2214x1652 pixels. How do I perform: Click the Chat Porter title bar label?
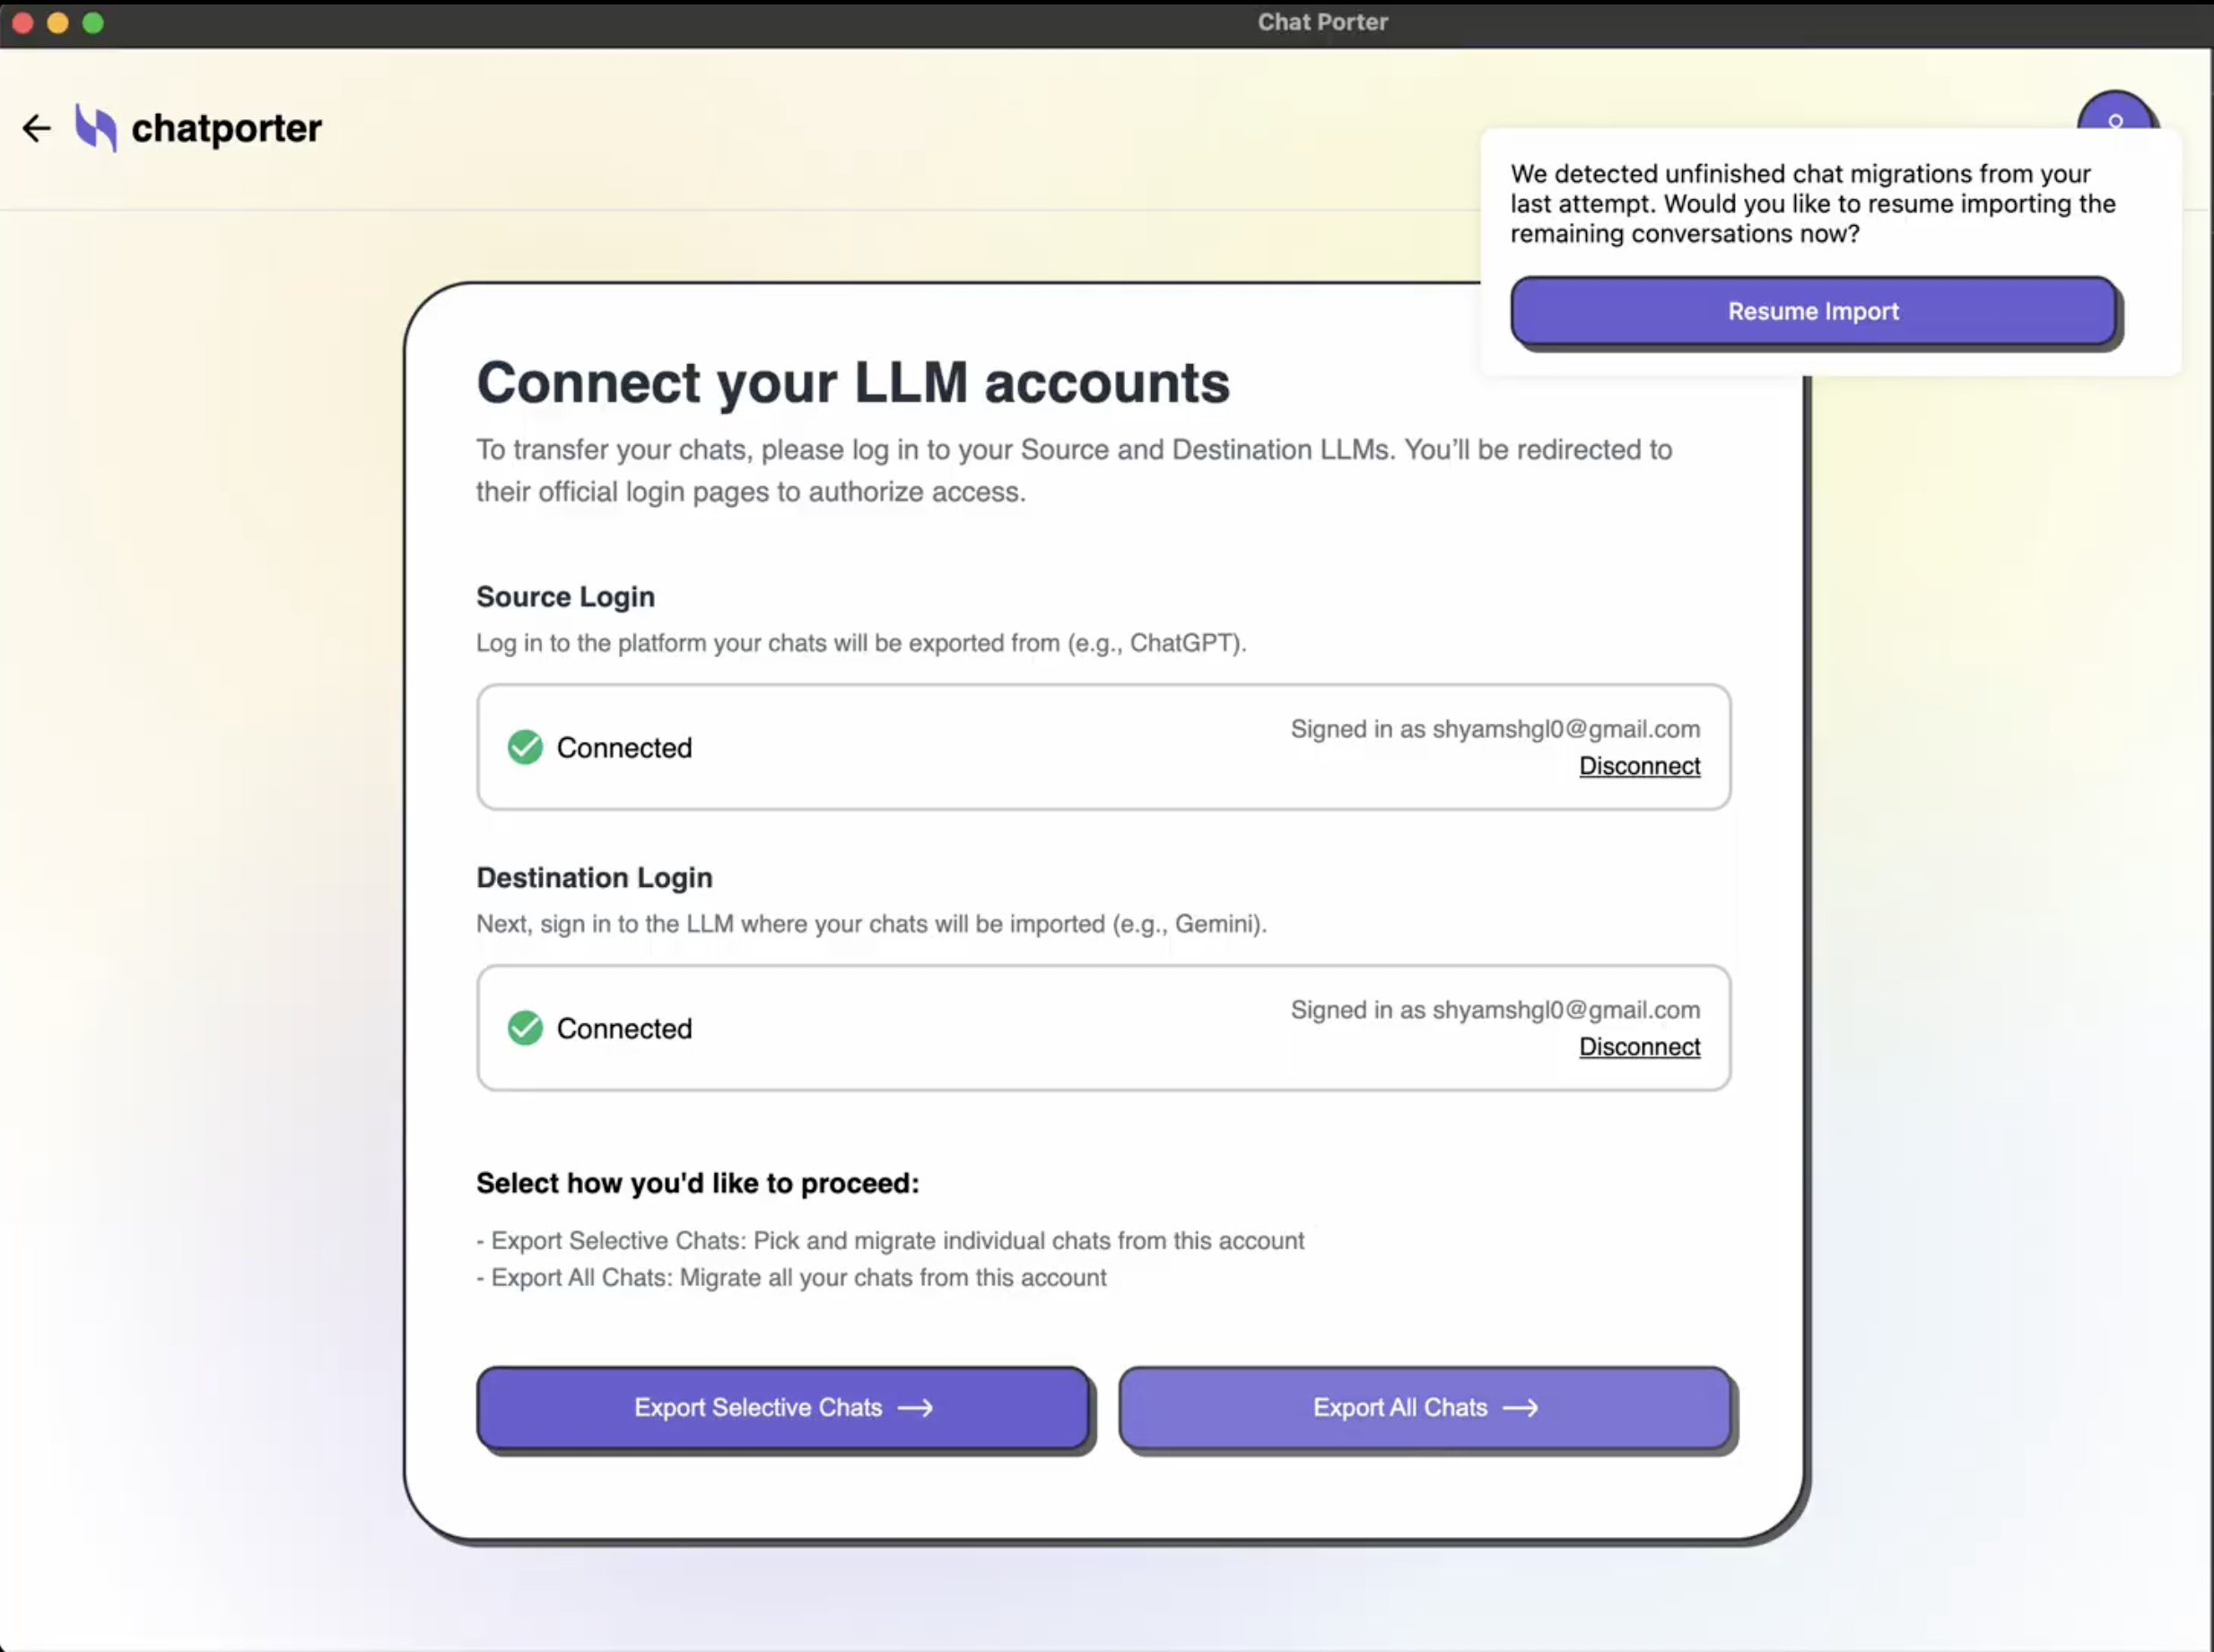(x=1322, y=21)
